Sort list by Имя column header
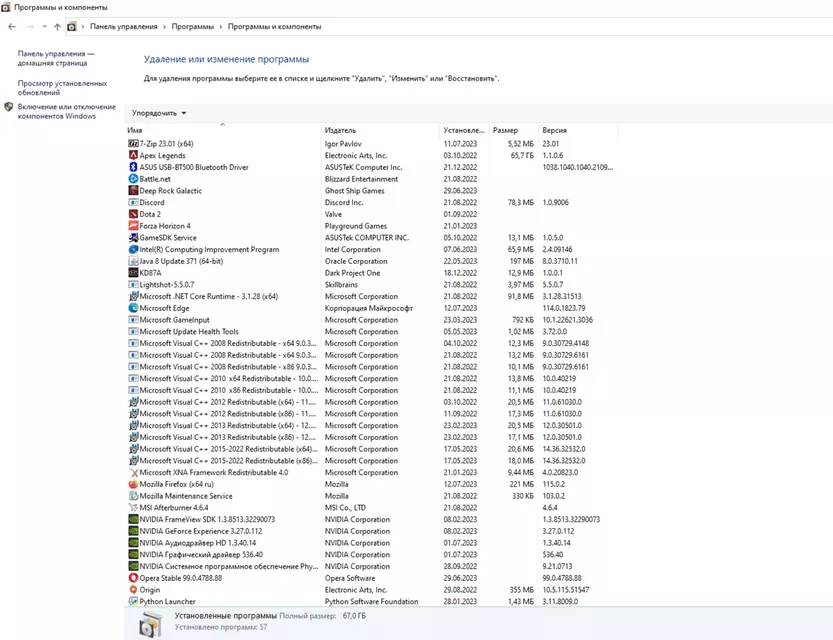 coord(223,130)
